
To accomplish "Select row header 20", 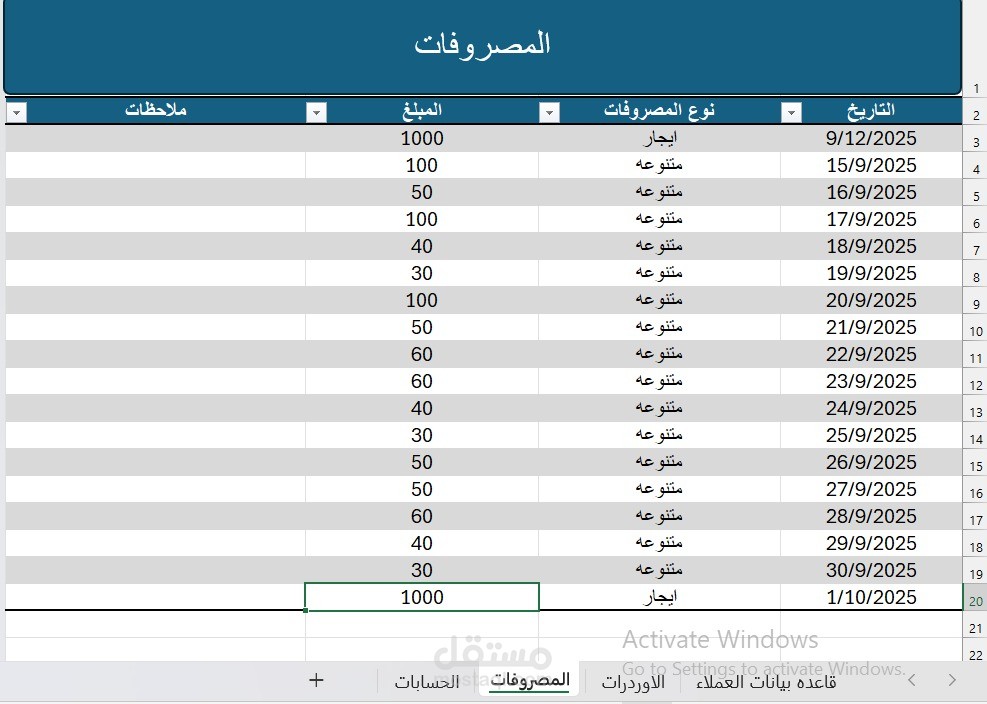I will click(975, 597).
